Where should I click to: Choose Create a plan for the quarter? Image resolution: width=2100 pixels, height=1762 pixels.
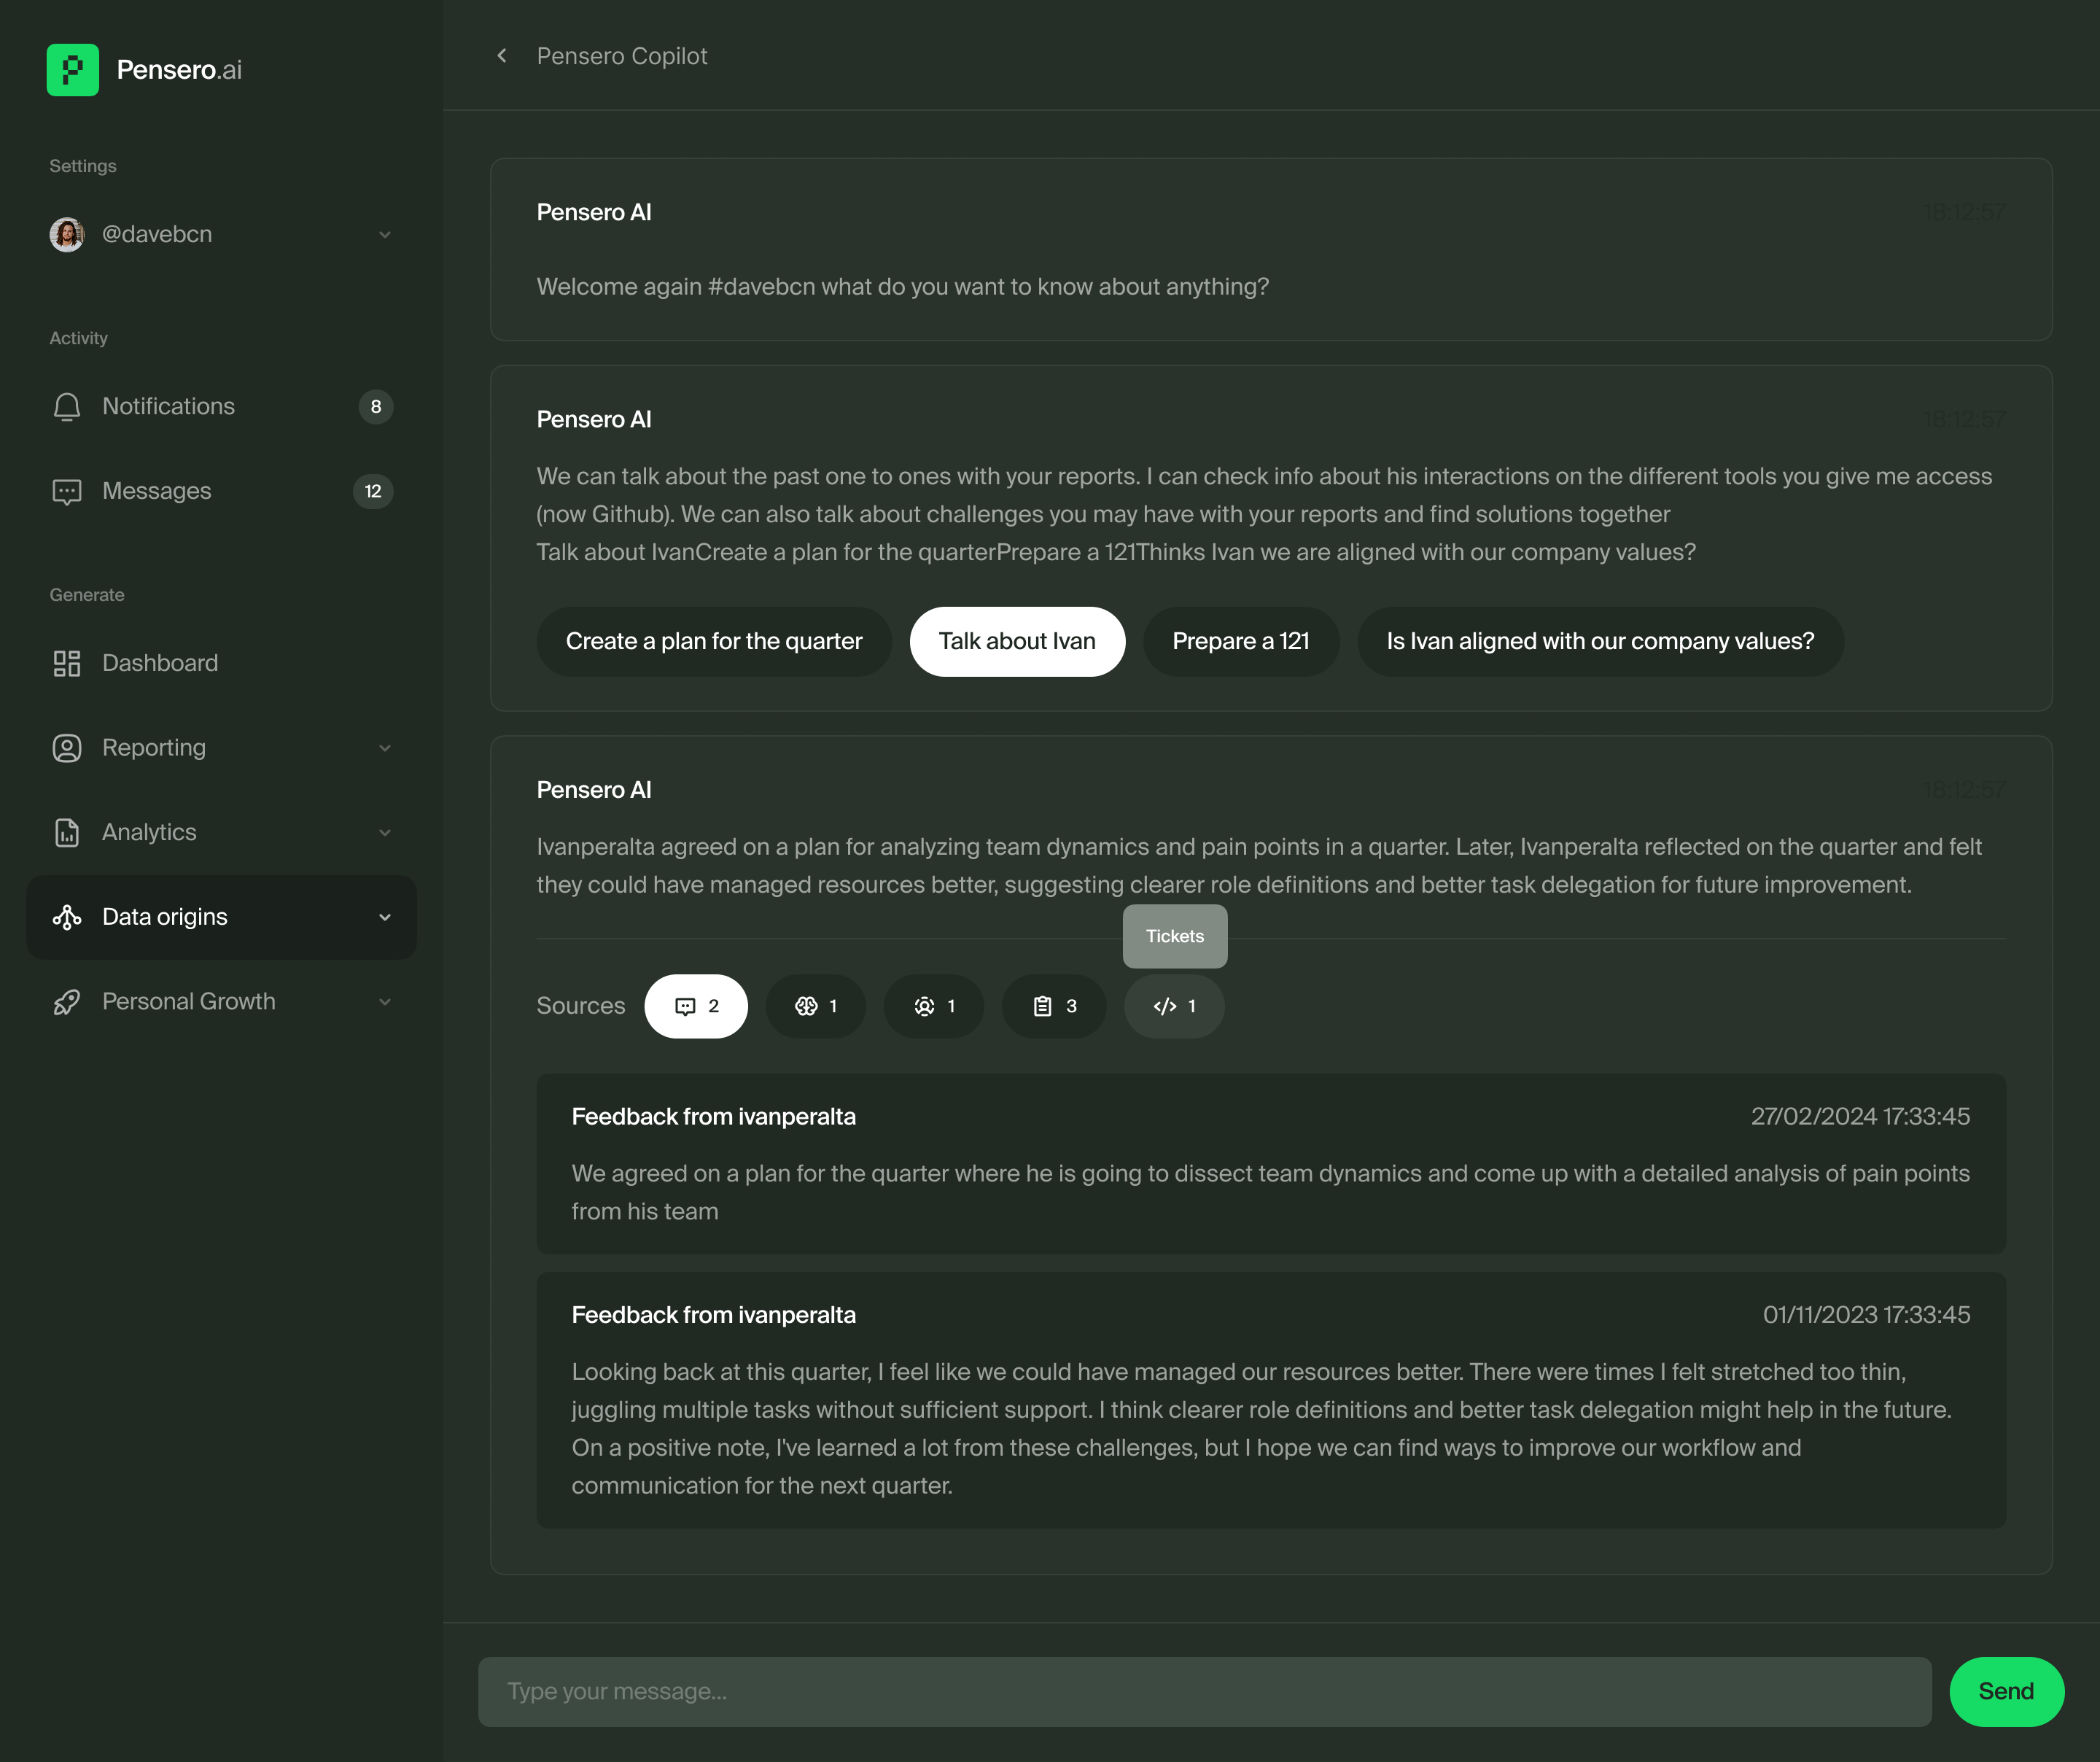714,642
